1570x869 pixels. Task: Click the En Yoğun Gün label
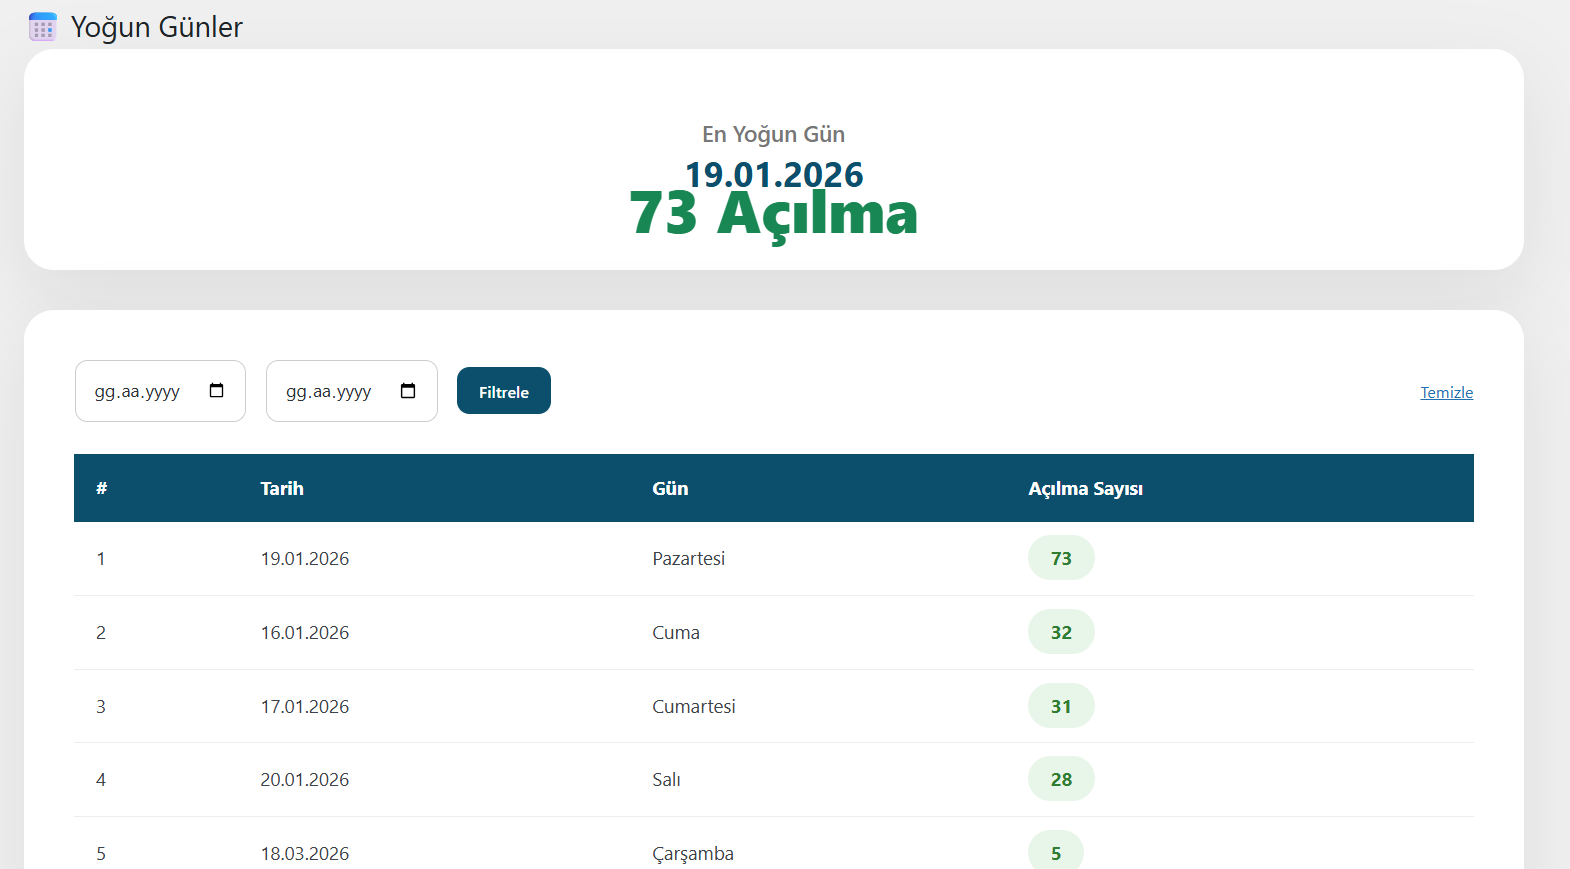tap(774, 134)
